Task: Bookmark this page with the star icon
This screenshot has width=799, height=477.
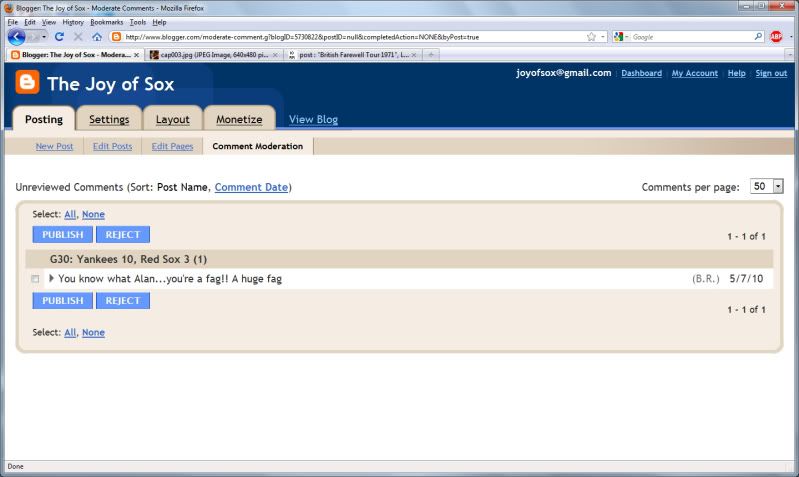Action: 591,37
